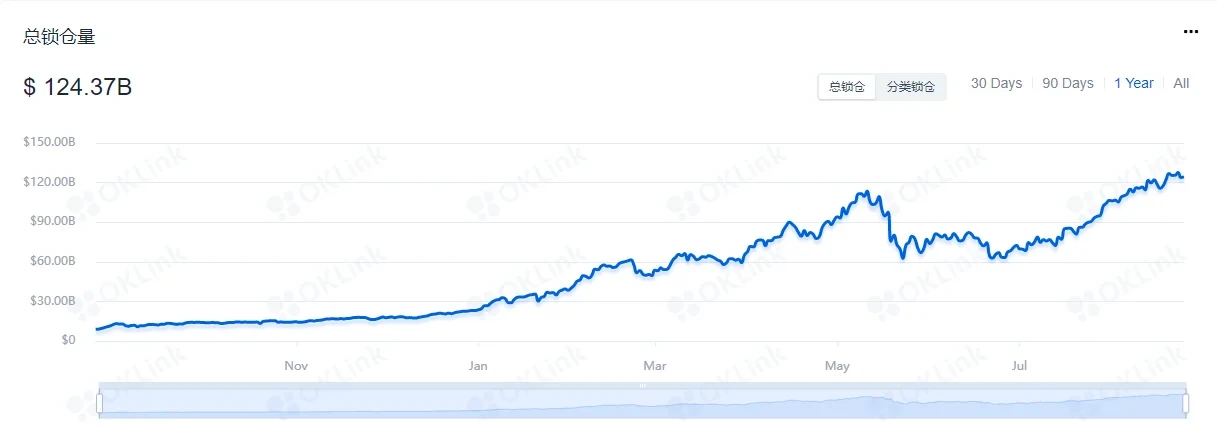Click the Nov label on the x-axis
1217x437 pixels.
[296, 366]
